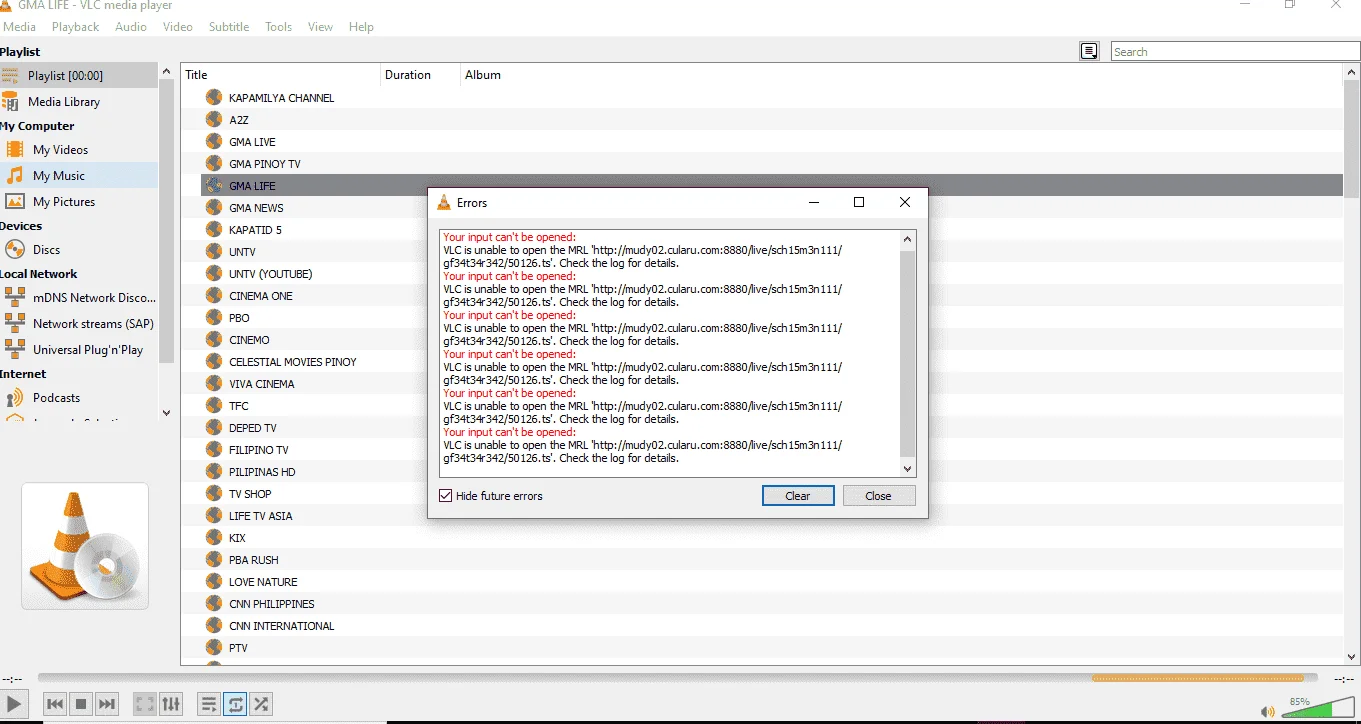This screenshot has height=724, width=1361.
Task: Click playlist scrollbar down arrow
Action: pos(1352,657)
